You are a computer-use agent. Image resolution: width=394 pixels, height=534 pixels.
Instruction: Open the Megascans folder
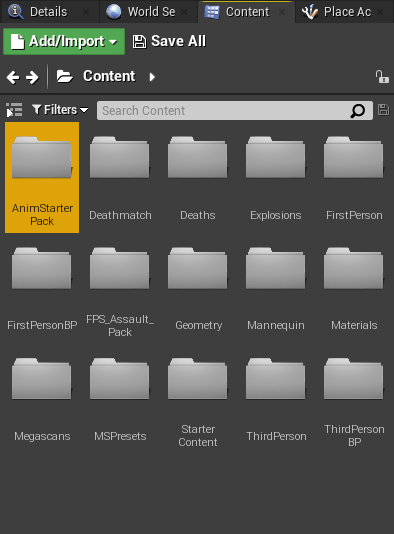pos(42,400)
